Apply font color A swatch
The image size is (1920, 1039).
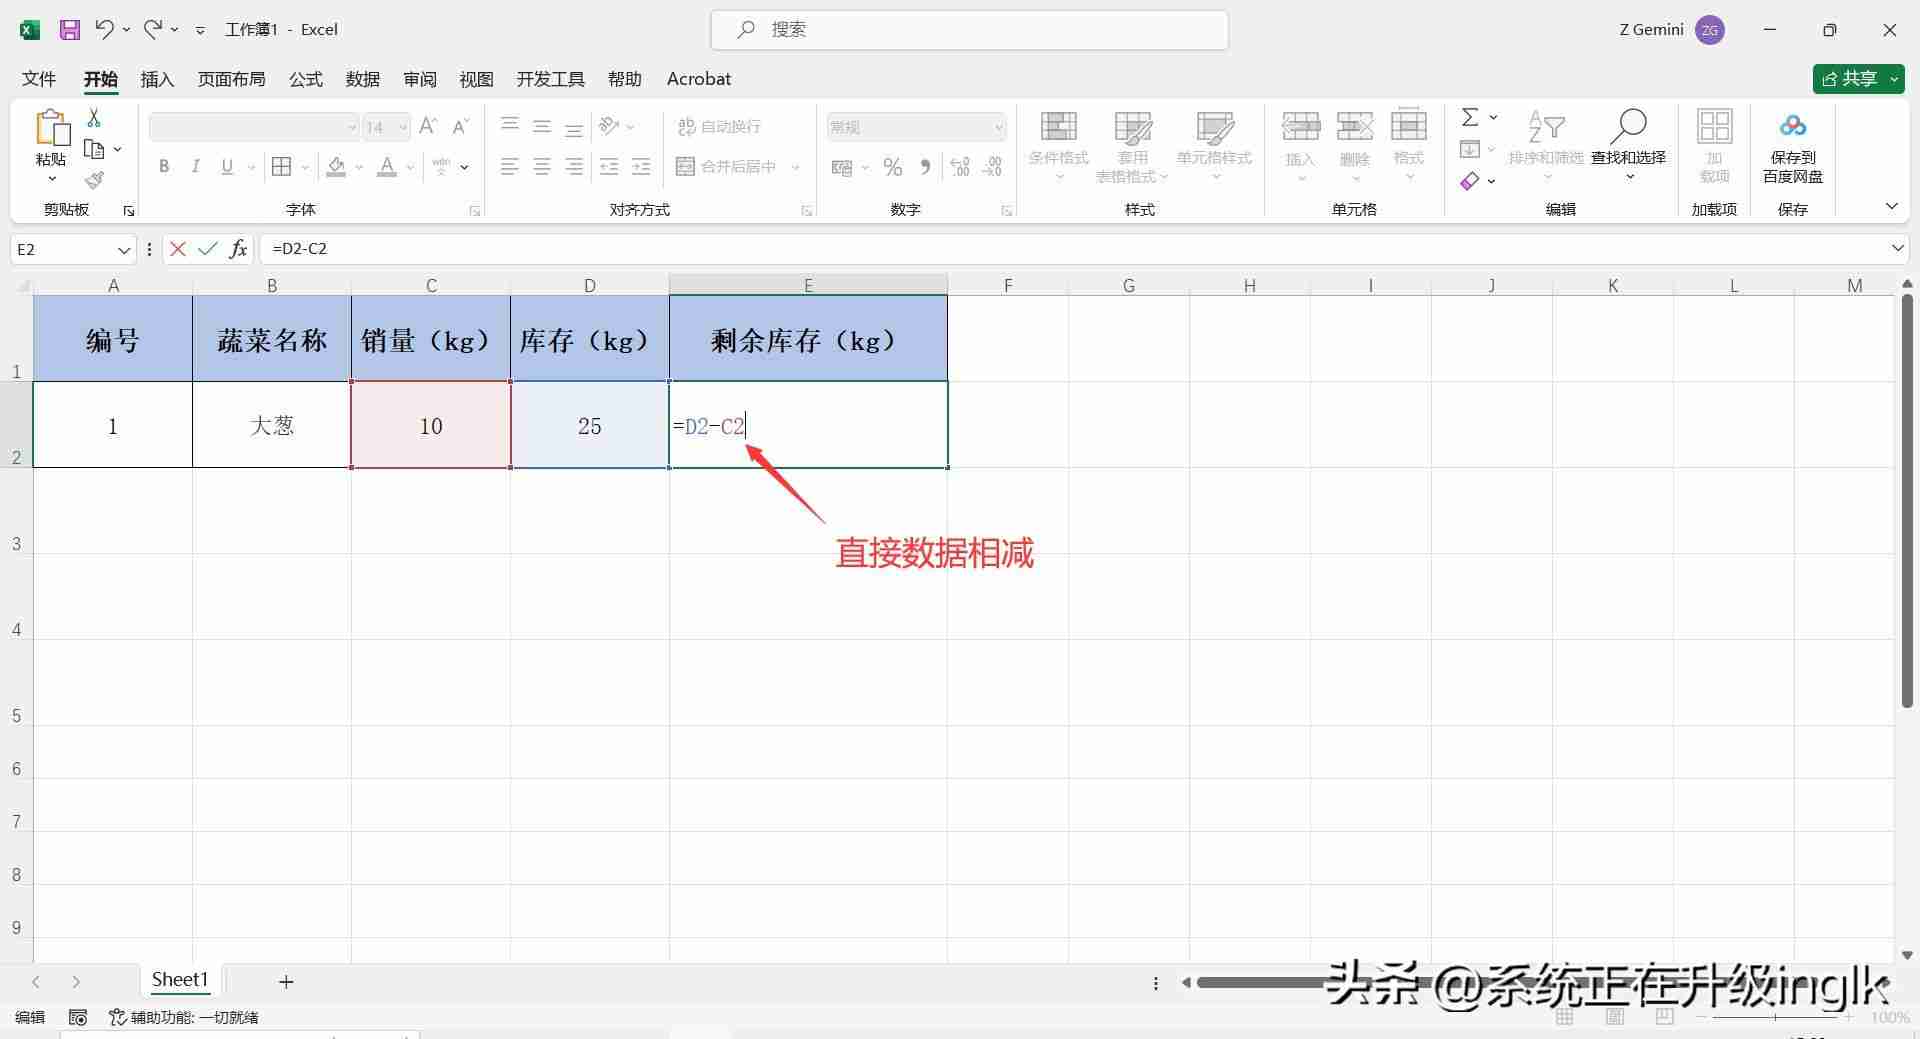(387, 166)
